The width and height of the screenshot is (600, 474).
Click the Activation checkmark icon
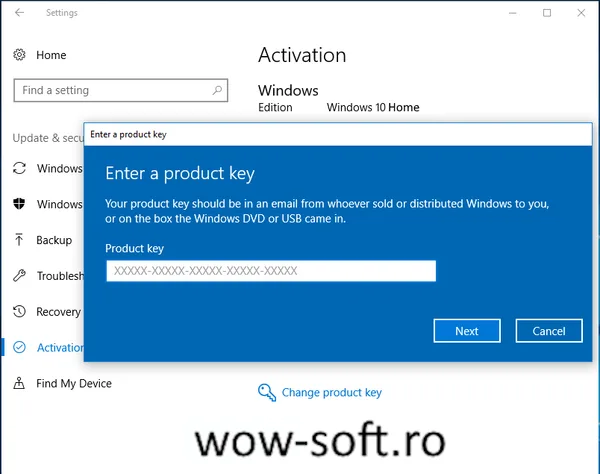point(19,347)
